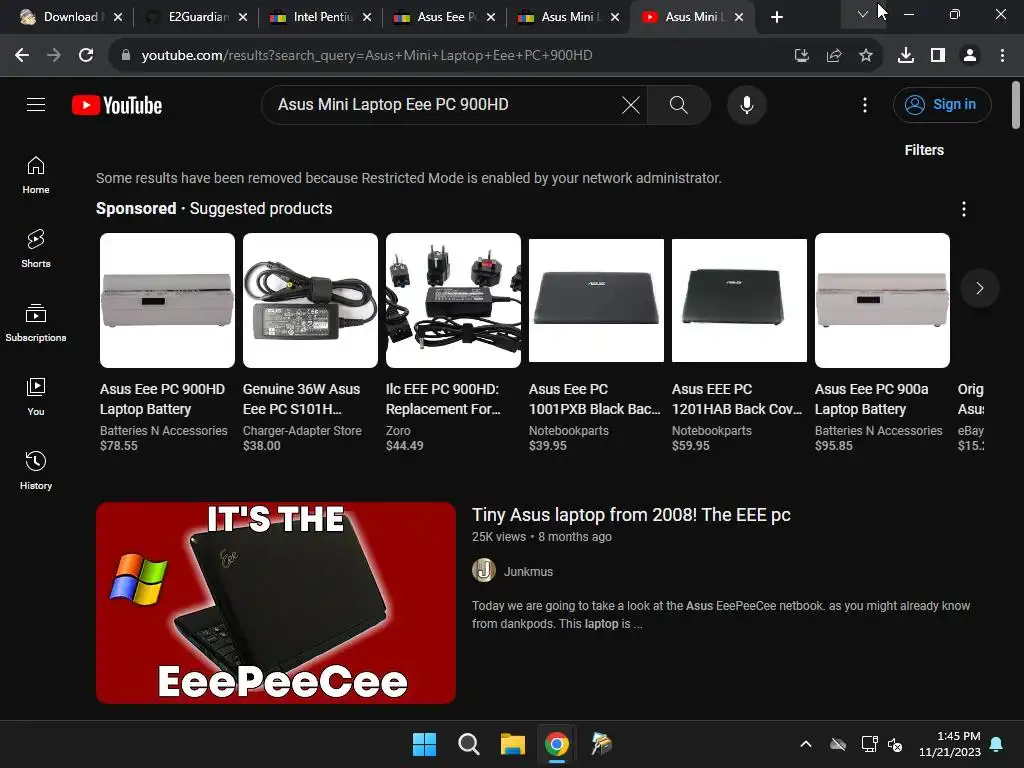This screenshot has height=768, width=1024.
Task: Click the YouTube logo
Action: tap(117, 105)
